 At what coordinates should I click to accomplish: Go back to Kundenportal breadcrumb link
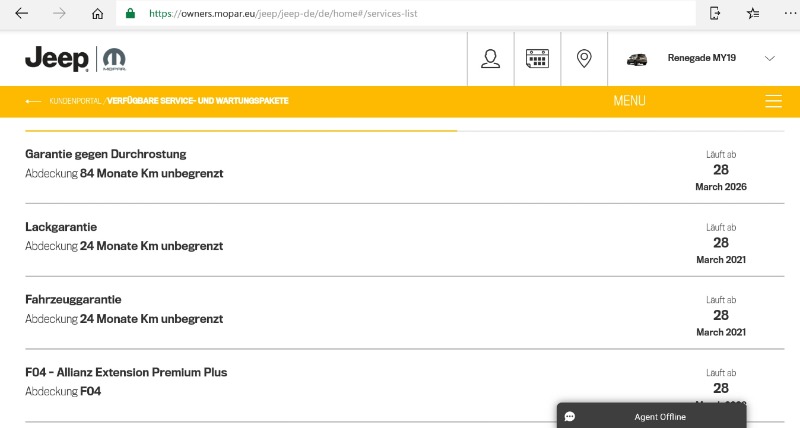point(76,101)
